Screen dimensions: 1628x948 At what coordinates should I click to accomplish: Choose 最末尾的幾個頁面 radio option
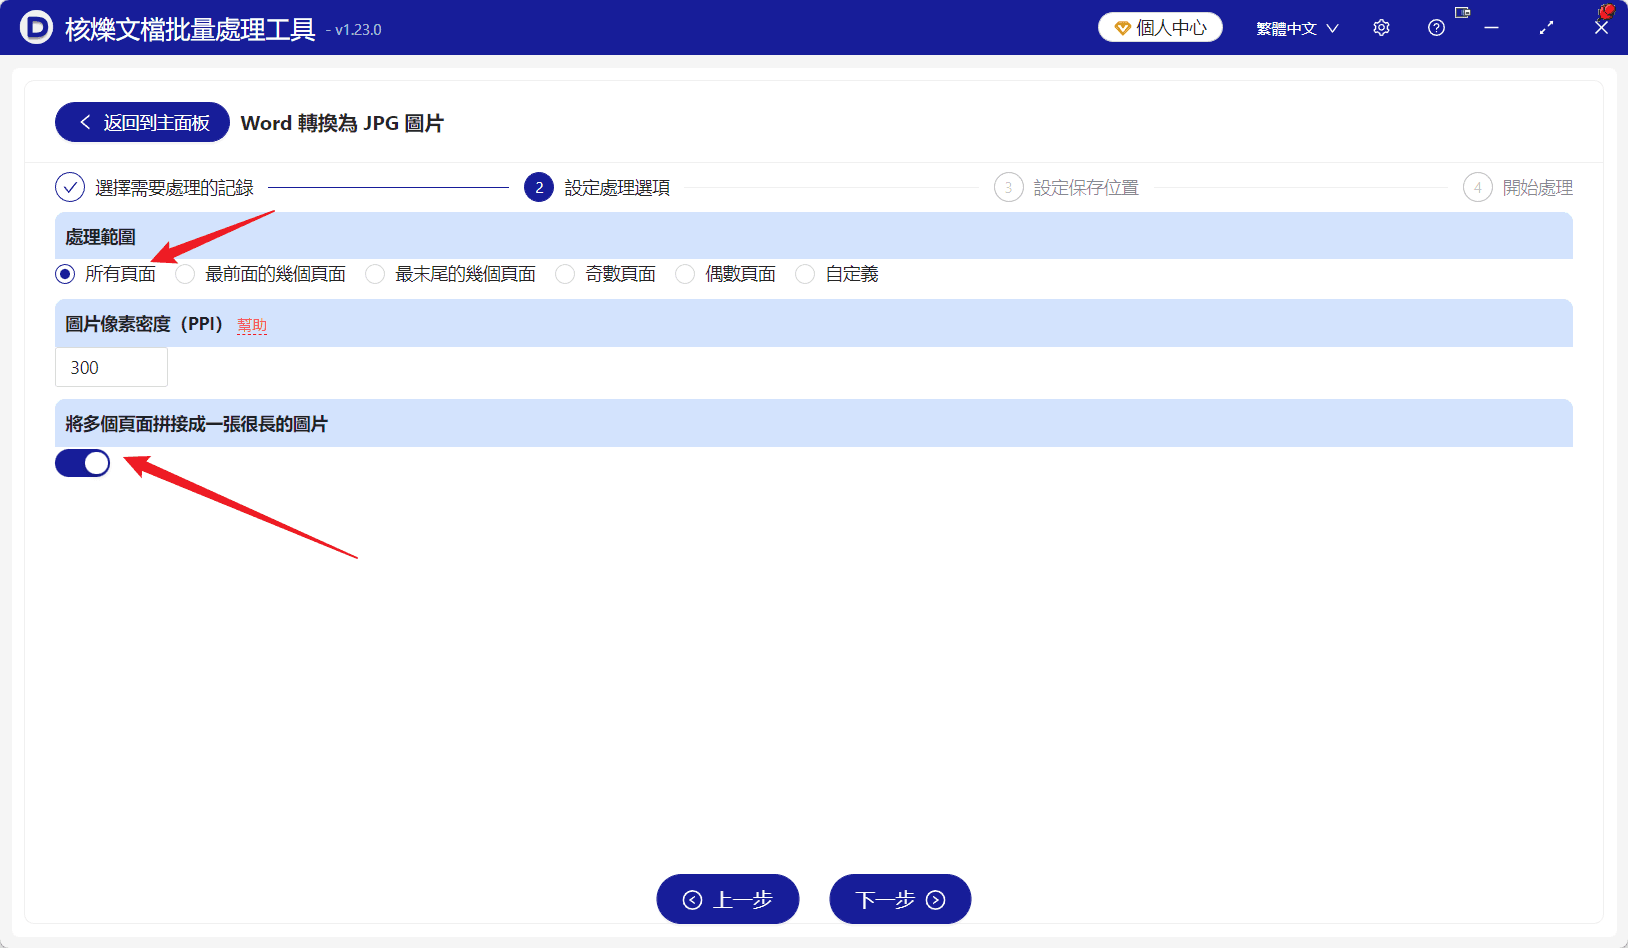tap(375, 274)
